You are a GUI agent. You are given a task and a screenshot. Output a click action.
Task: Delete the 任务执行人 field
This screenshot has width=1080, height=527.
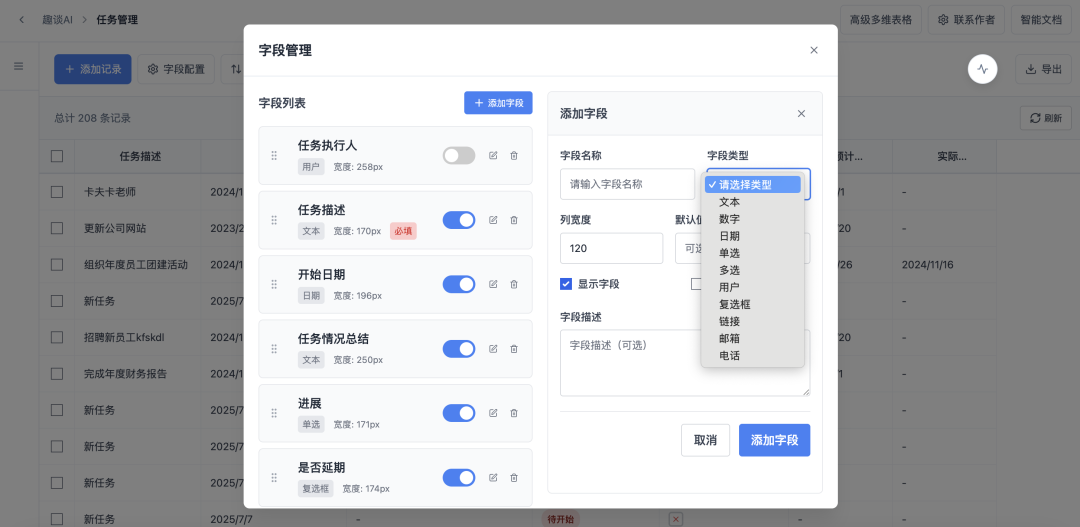(514, 156)
